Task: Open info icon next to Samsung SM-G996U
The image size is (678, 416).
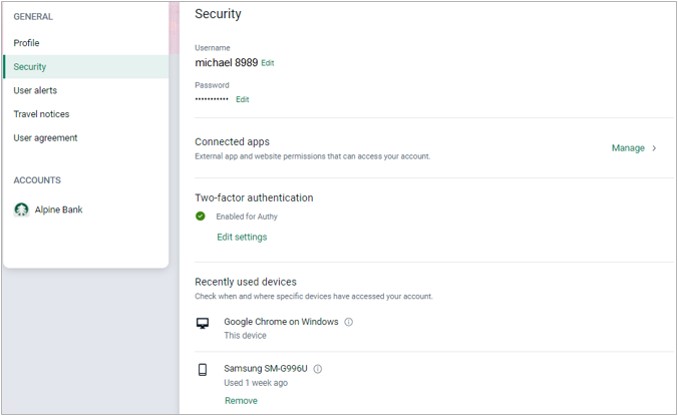Action: pyautogui.click(x=317, y=369)
